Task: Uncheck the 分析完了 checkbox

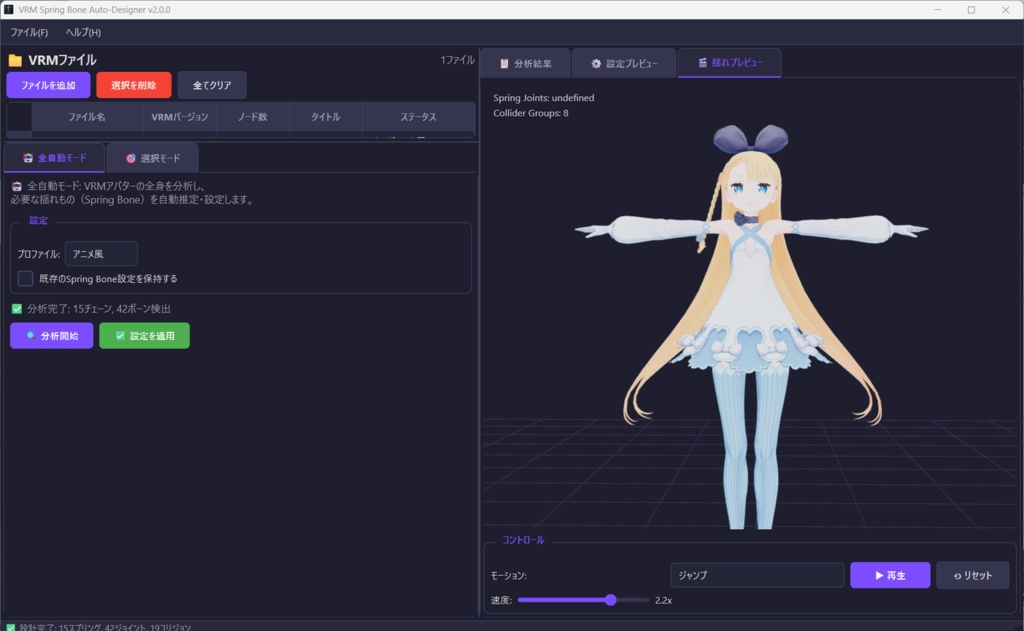Action: [17, 309]
